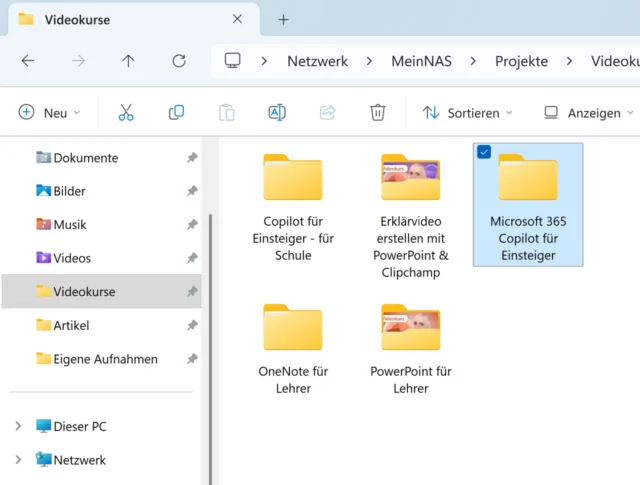
Task: Select Videokurse in the sidebar
Action: click(101, 291)
